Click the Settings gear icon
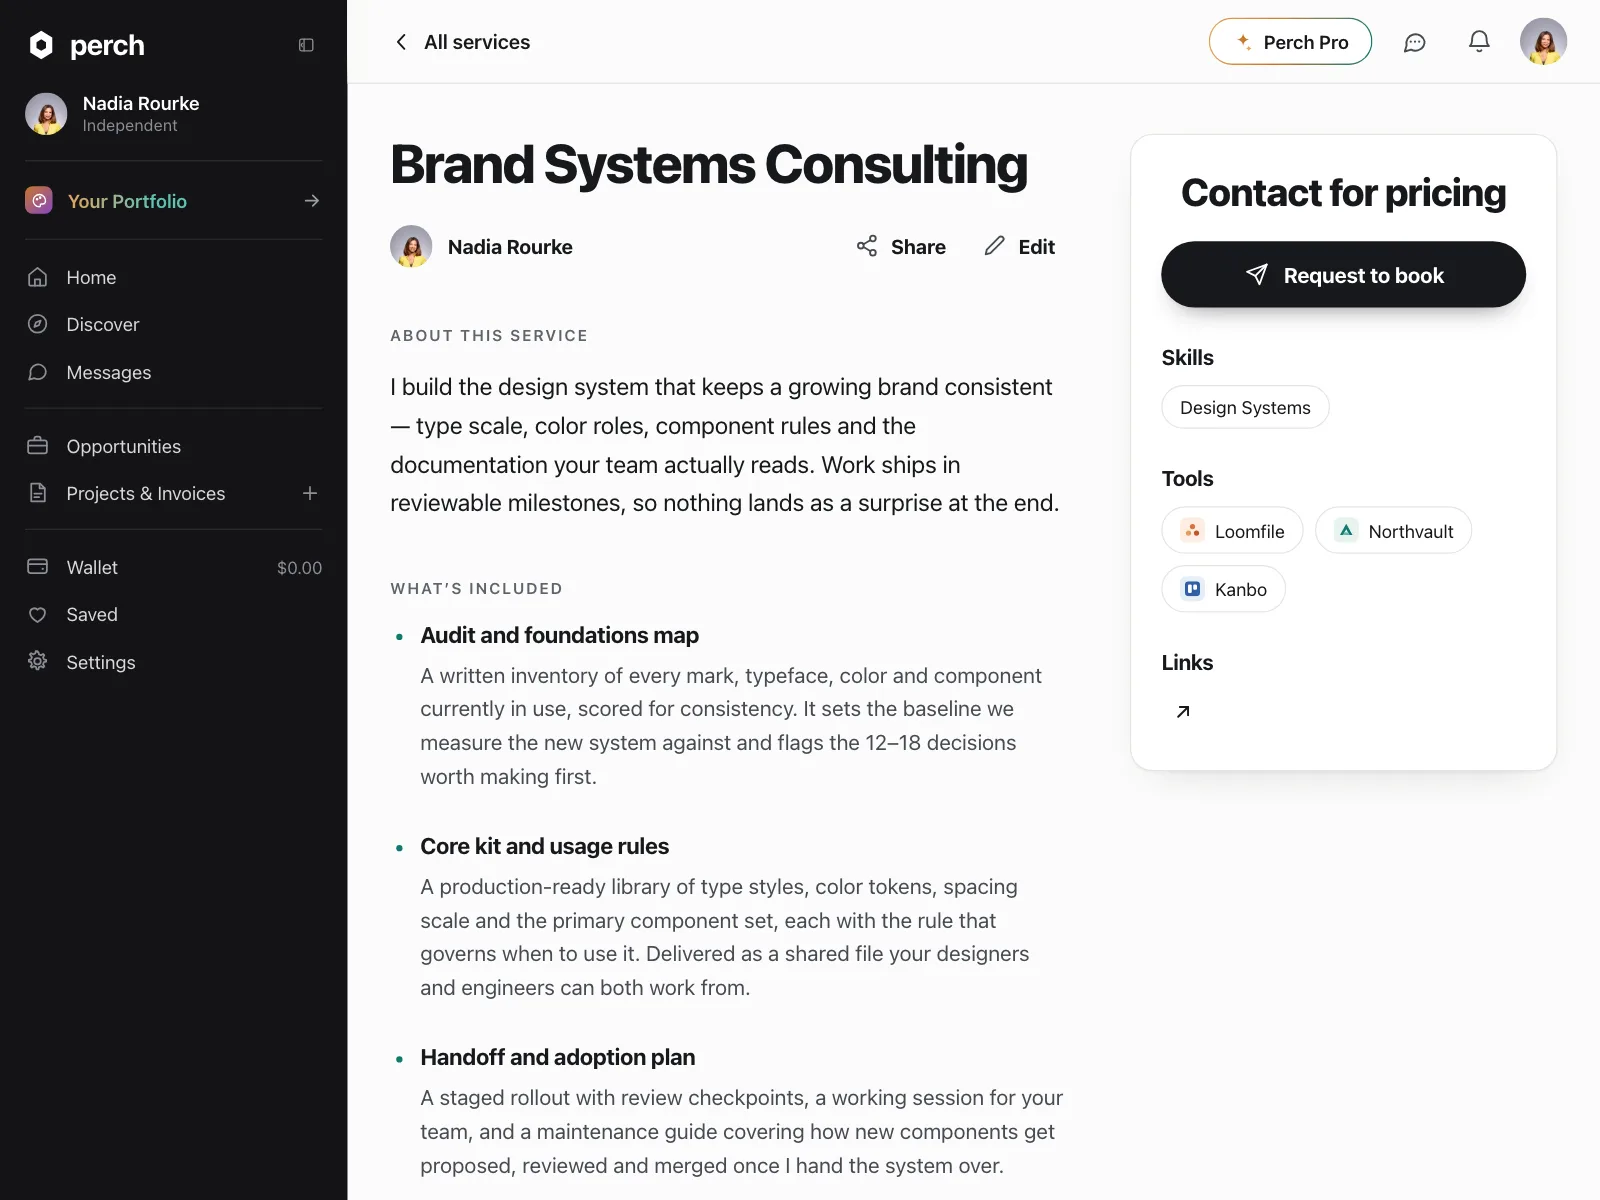The height and width of the screenshot is (1200, 1600). point(38,661)
